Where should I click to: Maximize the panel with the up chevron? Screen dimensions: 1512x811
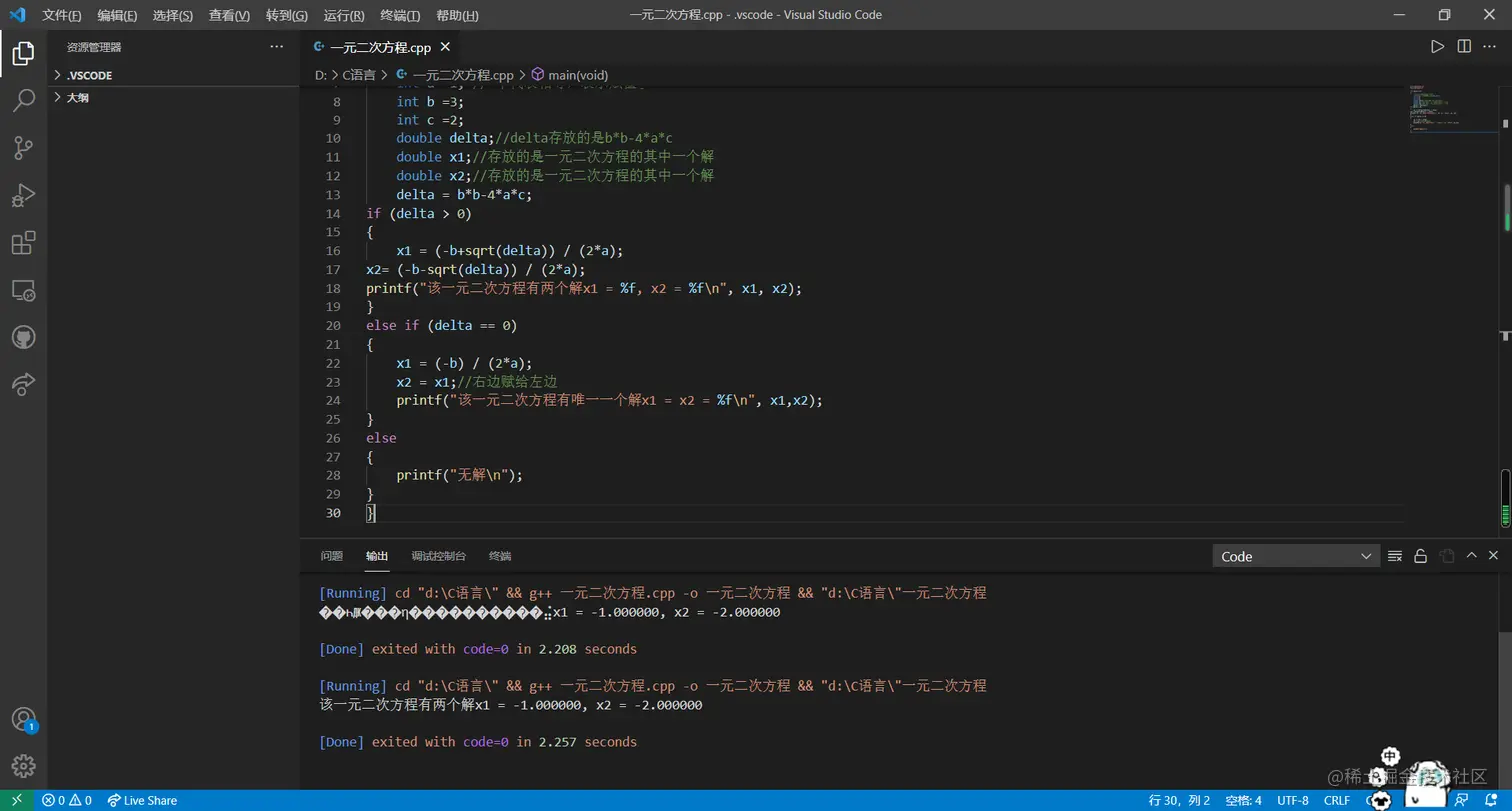(1471, 556)
